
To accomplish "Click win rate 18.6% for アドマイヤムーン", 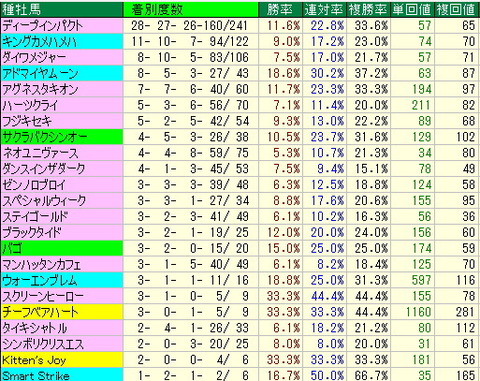I will pyautogui.click(x=284, y=73).
